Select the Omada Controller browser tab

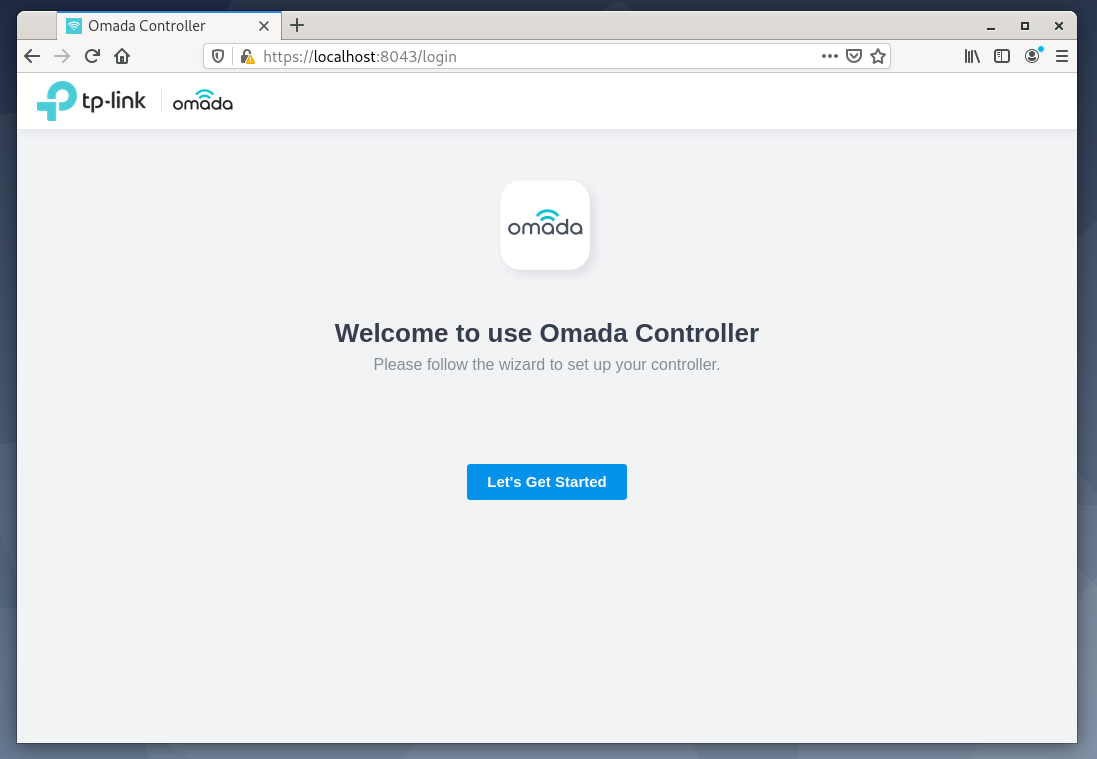coord(169,26)
